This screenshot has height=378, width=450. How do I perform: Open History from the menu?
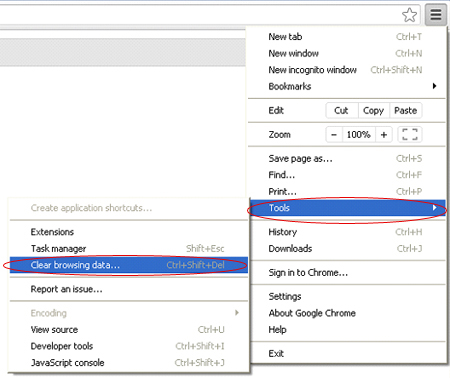coord(347,232)
